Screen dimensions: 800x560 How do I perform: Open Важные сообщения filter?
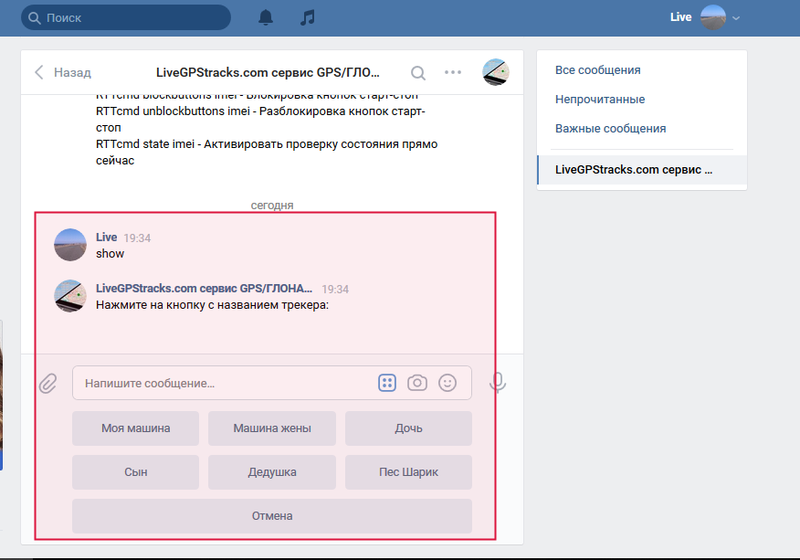point(610,128)
